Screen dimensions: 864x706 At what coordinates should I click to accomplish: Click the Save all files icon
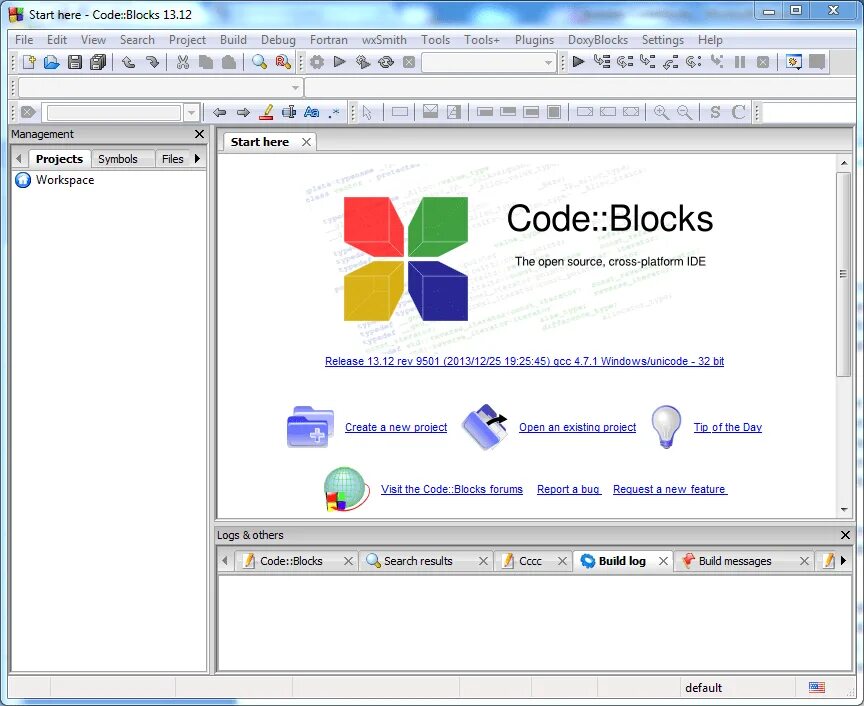(x=98, y=62)
